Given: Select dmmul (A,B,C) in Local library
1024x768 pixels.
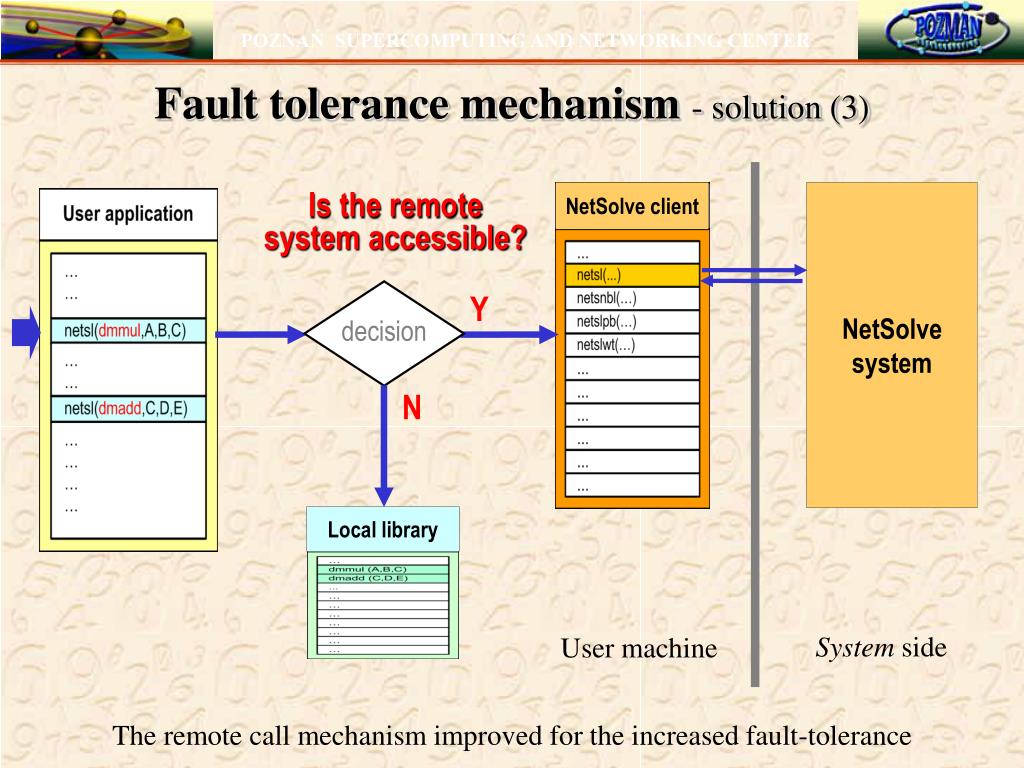Looking at the screenshot, I should point(383,569).
